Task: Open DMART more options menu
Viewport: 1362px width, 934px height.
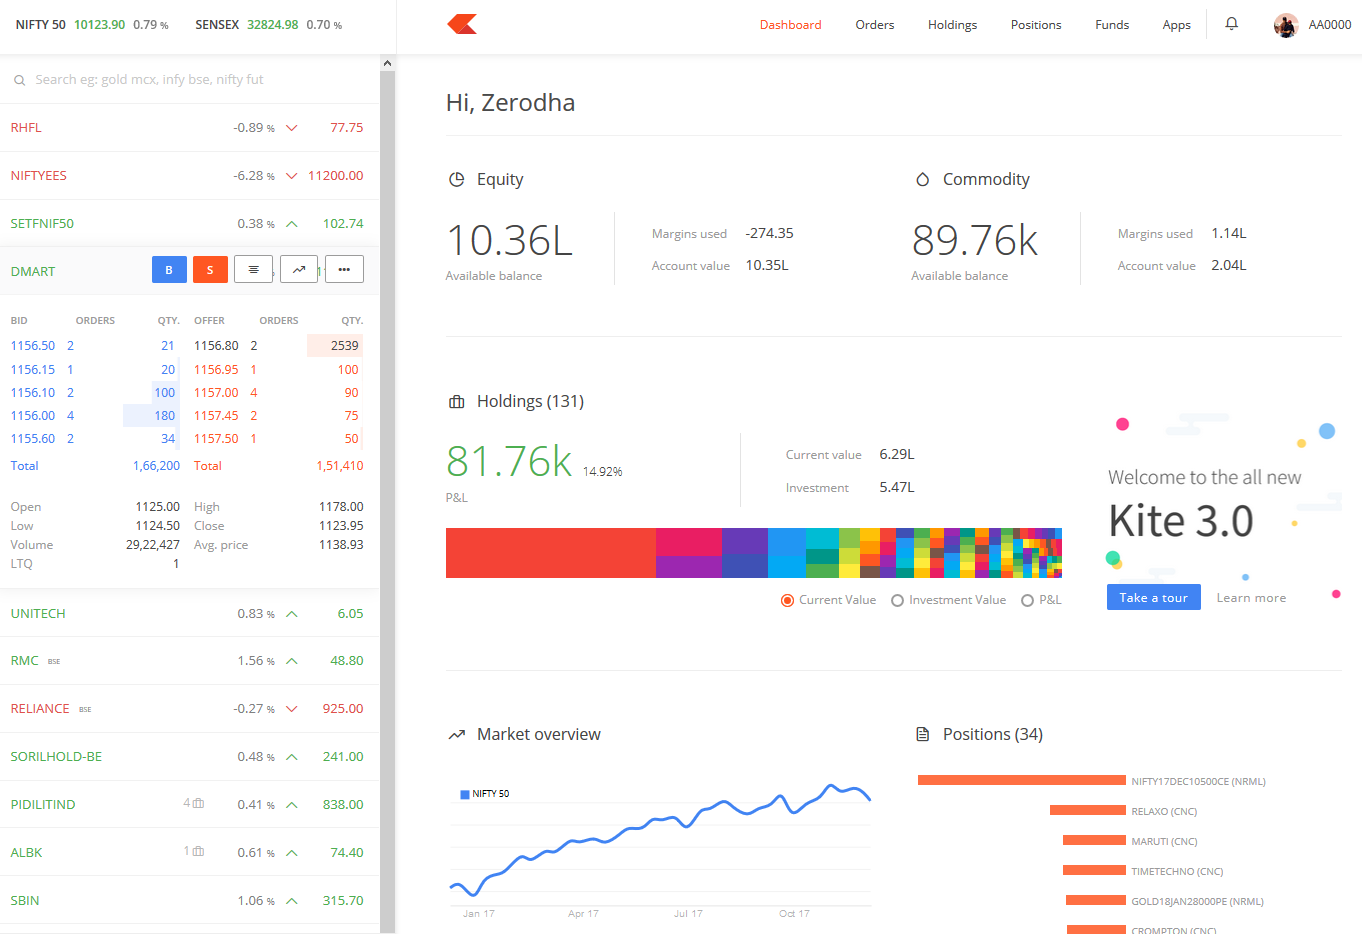Action: click(344, 270)
